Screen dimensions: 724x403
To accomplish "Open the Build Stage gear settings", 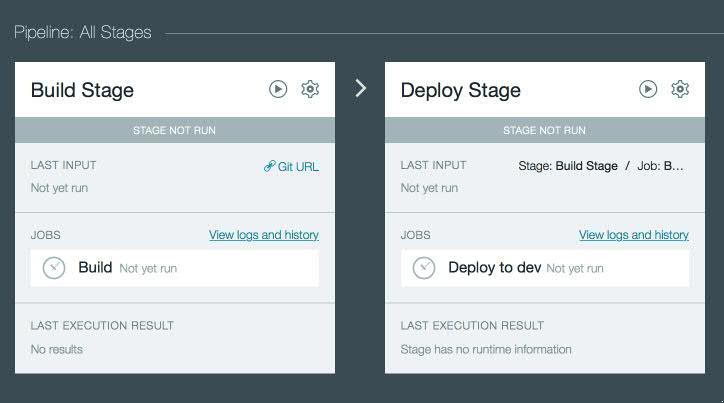I will (310, 89).
